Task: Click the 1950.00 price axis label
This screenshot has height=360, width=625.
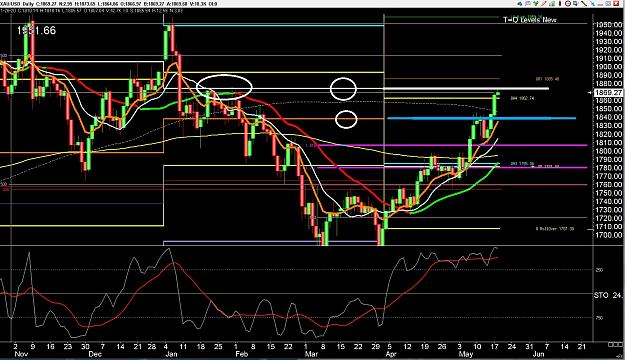Action: [608, 25]
